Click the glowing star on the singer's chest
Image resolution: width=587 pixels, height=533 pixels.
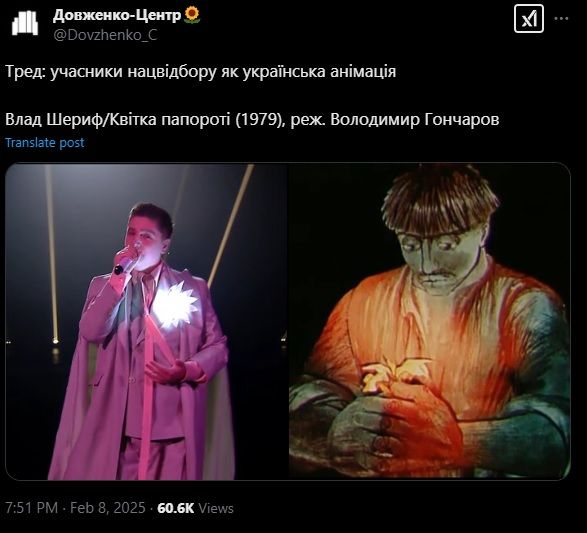click(175, 304)
